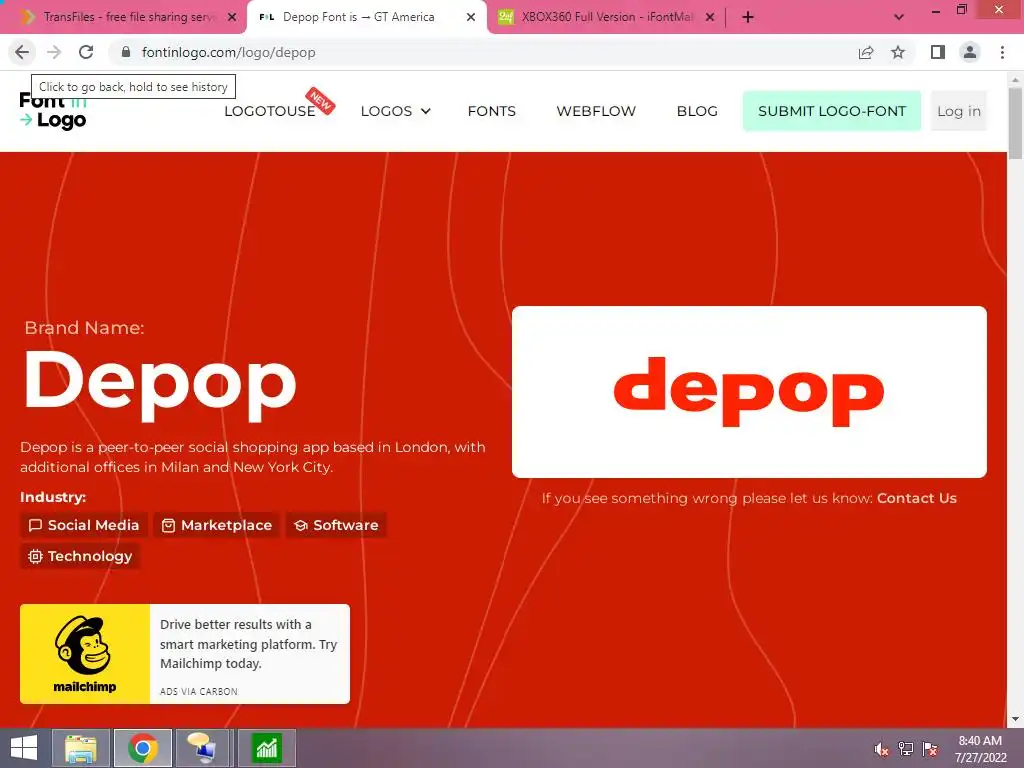Click the page vertical scrollbar thumb
Viewport: 1024px width, 768px height.
pyautogui.click(x=1015, y=122)
